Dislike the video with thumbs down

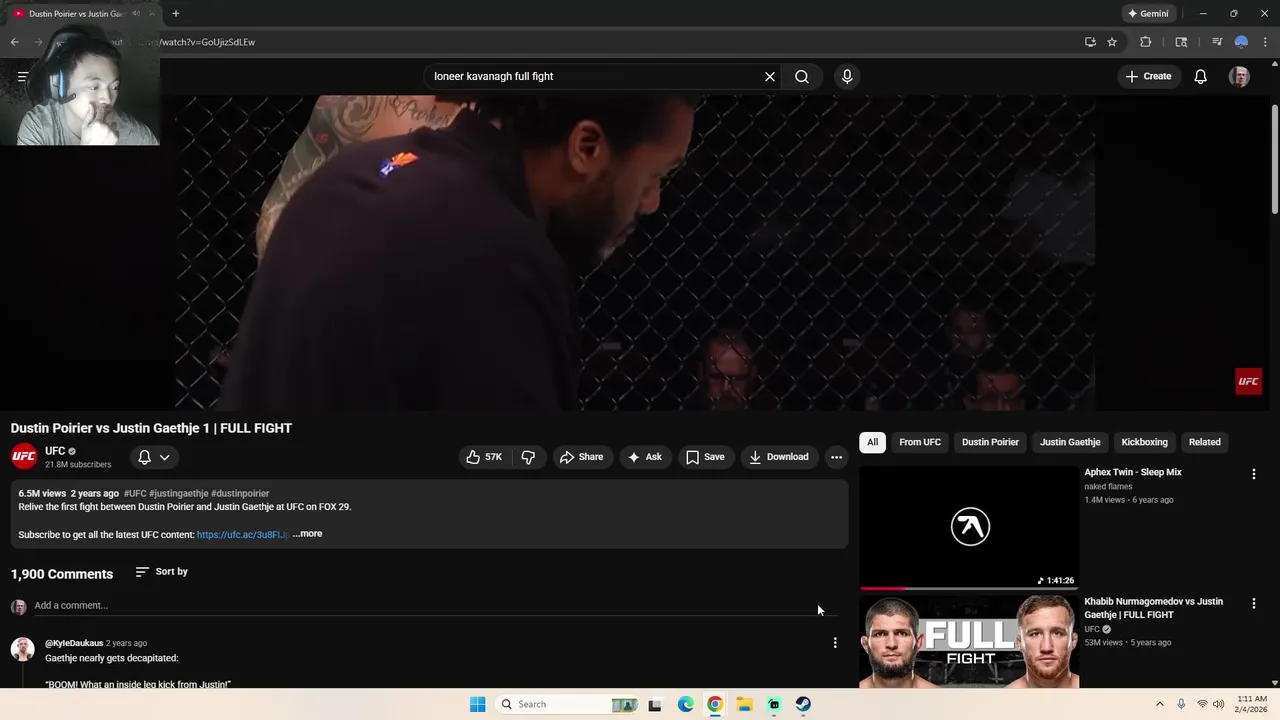click(x=528, y=457)
